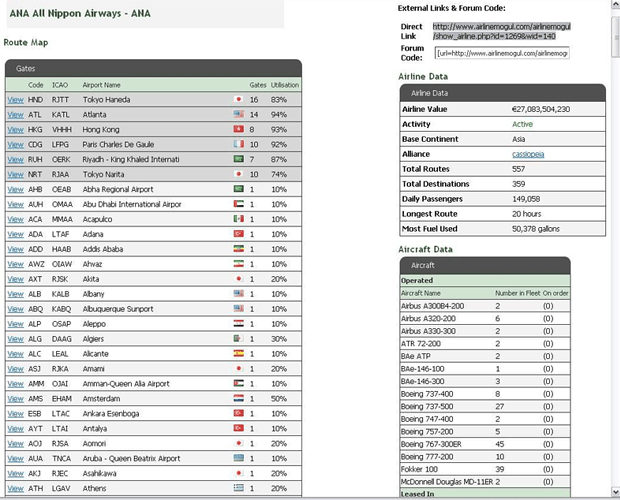Click the Japan flag in Tokyo Narita row
Viewport: 620px width, 500px height.
(238, 174)
